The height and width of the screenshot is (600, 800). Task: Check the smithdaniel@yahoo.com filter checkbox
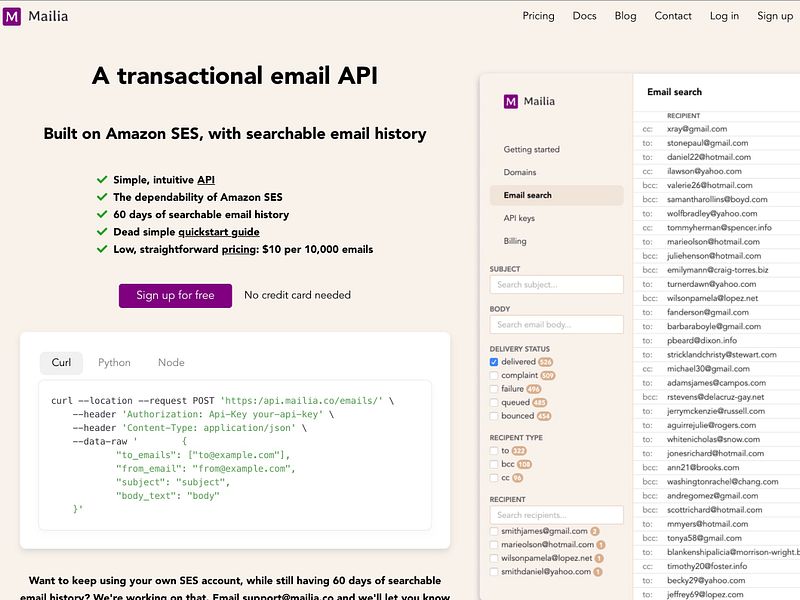(x=494, y=572)
